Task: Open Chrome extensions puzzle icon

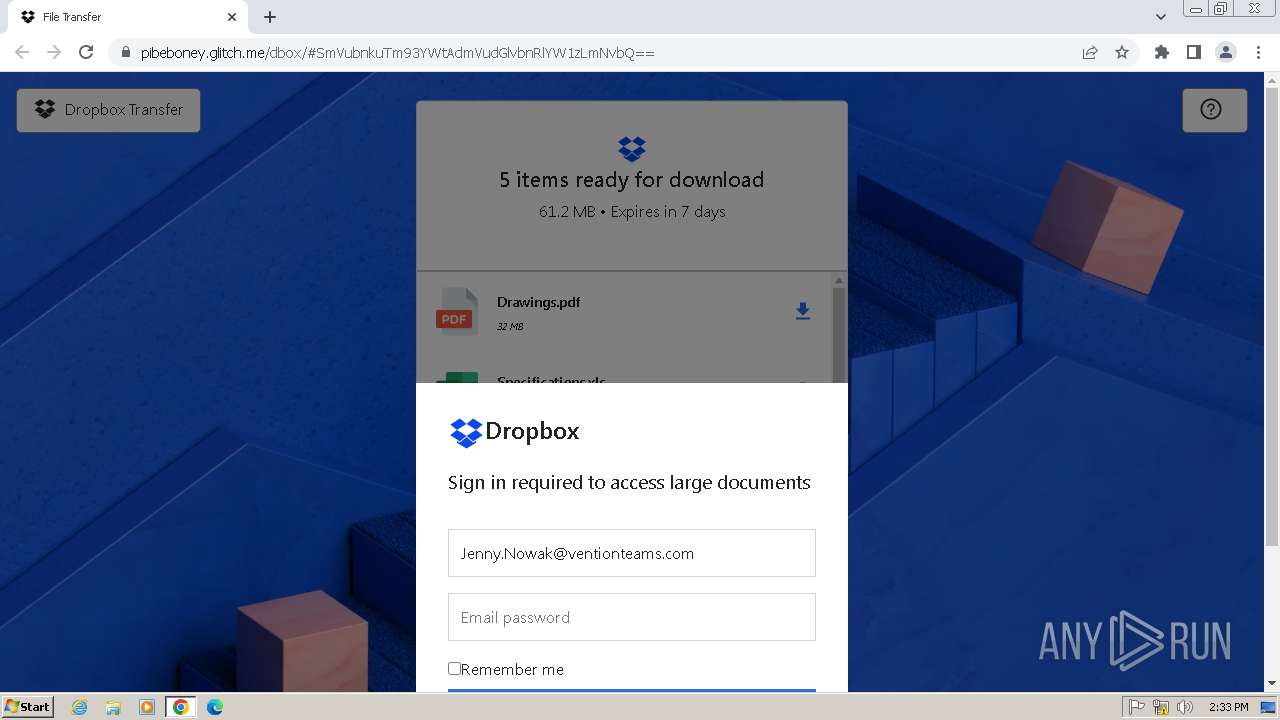Action: [1162, 52]
